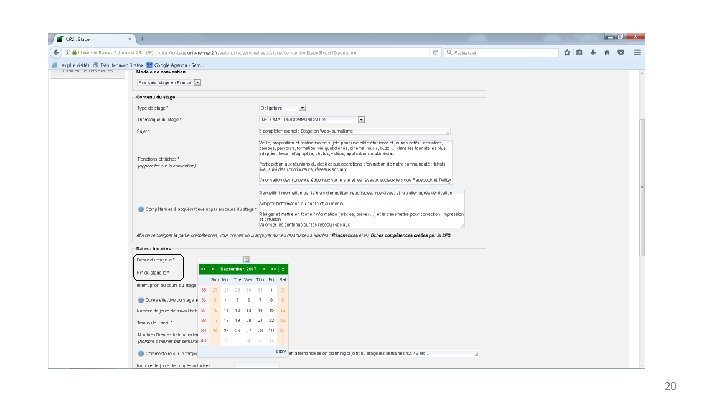Click the Google Agenda bookmark
Viewport: 720px width, 405px height.
pyautogui.click(x=174, y=65)
